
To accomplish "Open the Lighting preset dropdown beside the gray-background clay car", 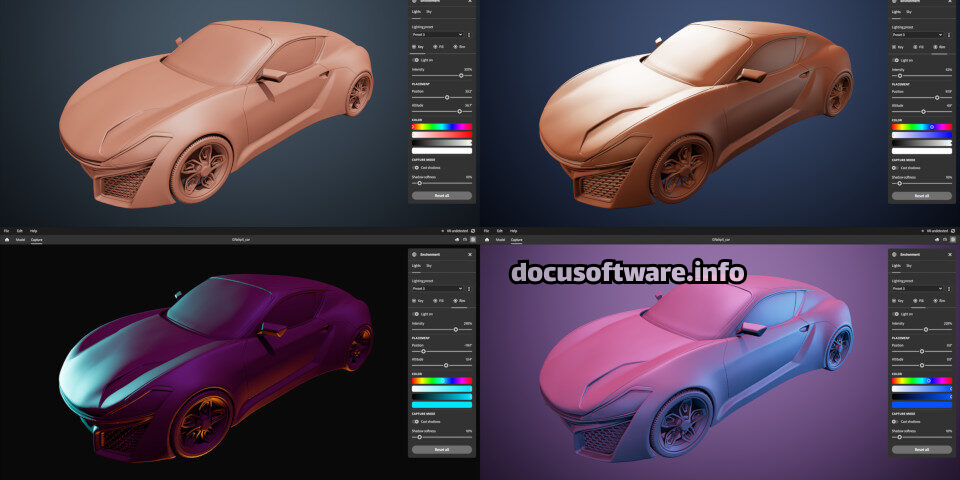I will [437, 34].
